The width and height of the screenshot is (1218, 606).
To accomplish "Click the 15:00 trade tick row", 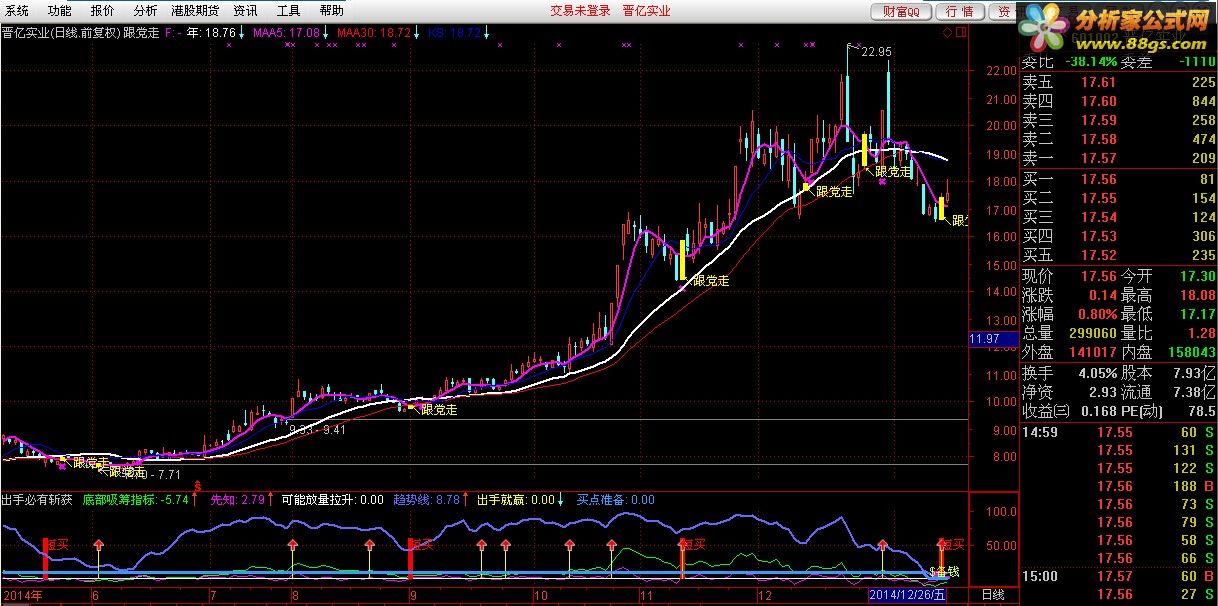I will [1118, 576].
